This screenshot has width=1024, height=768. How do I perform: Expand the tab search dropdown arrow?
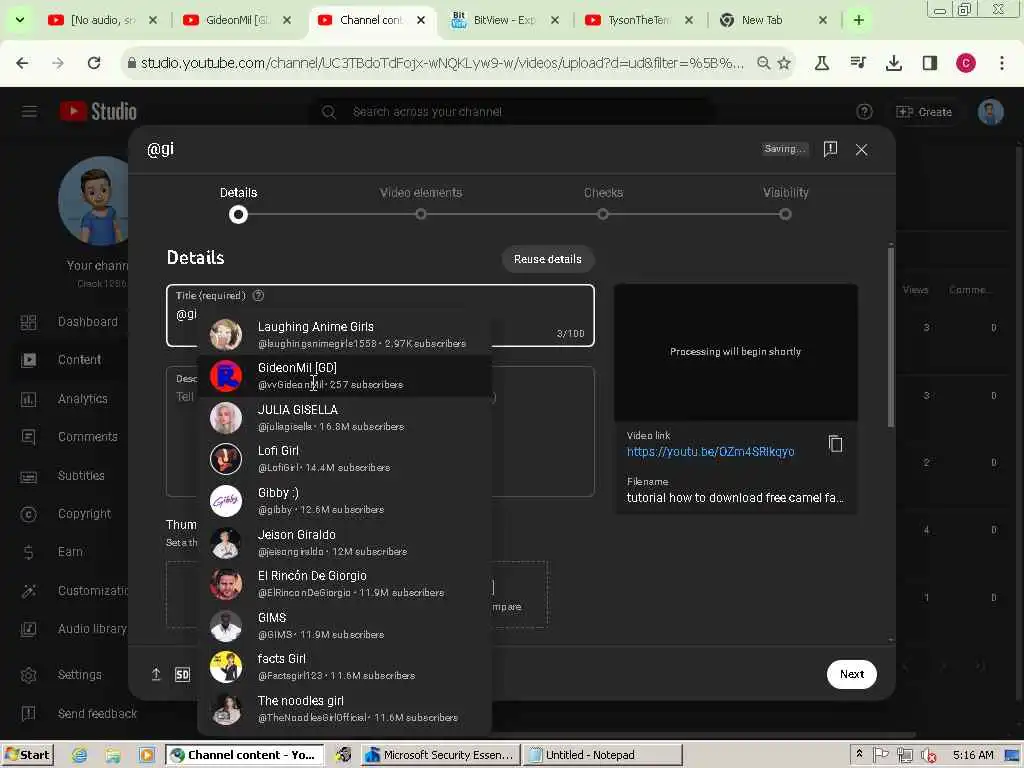point(20,20)
